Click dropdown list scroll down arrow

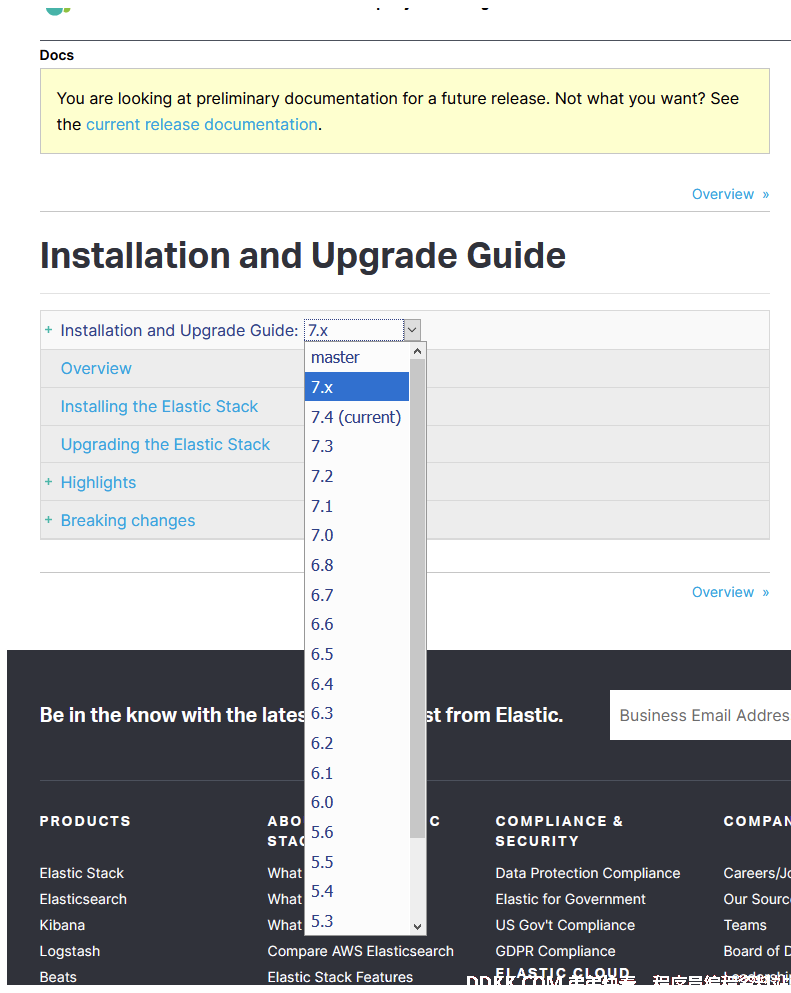tap(417, 927)
